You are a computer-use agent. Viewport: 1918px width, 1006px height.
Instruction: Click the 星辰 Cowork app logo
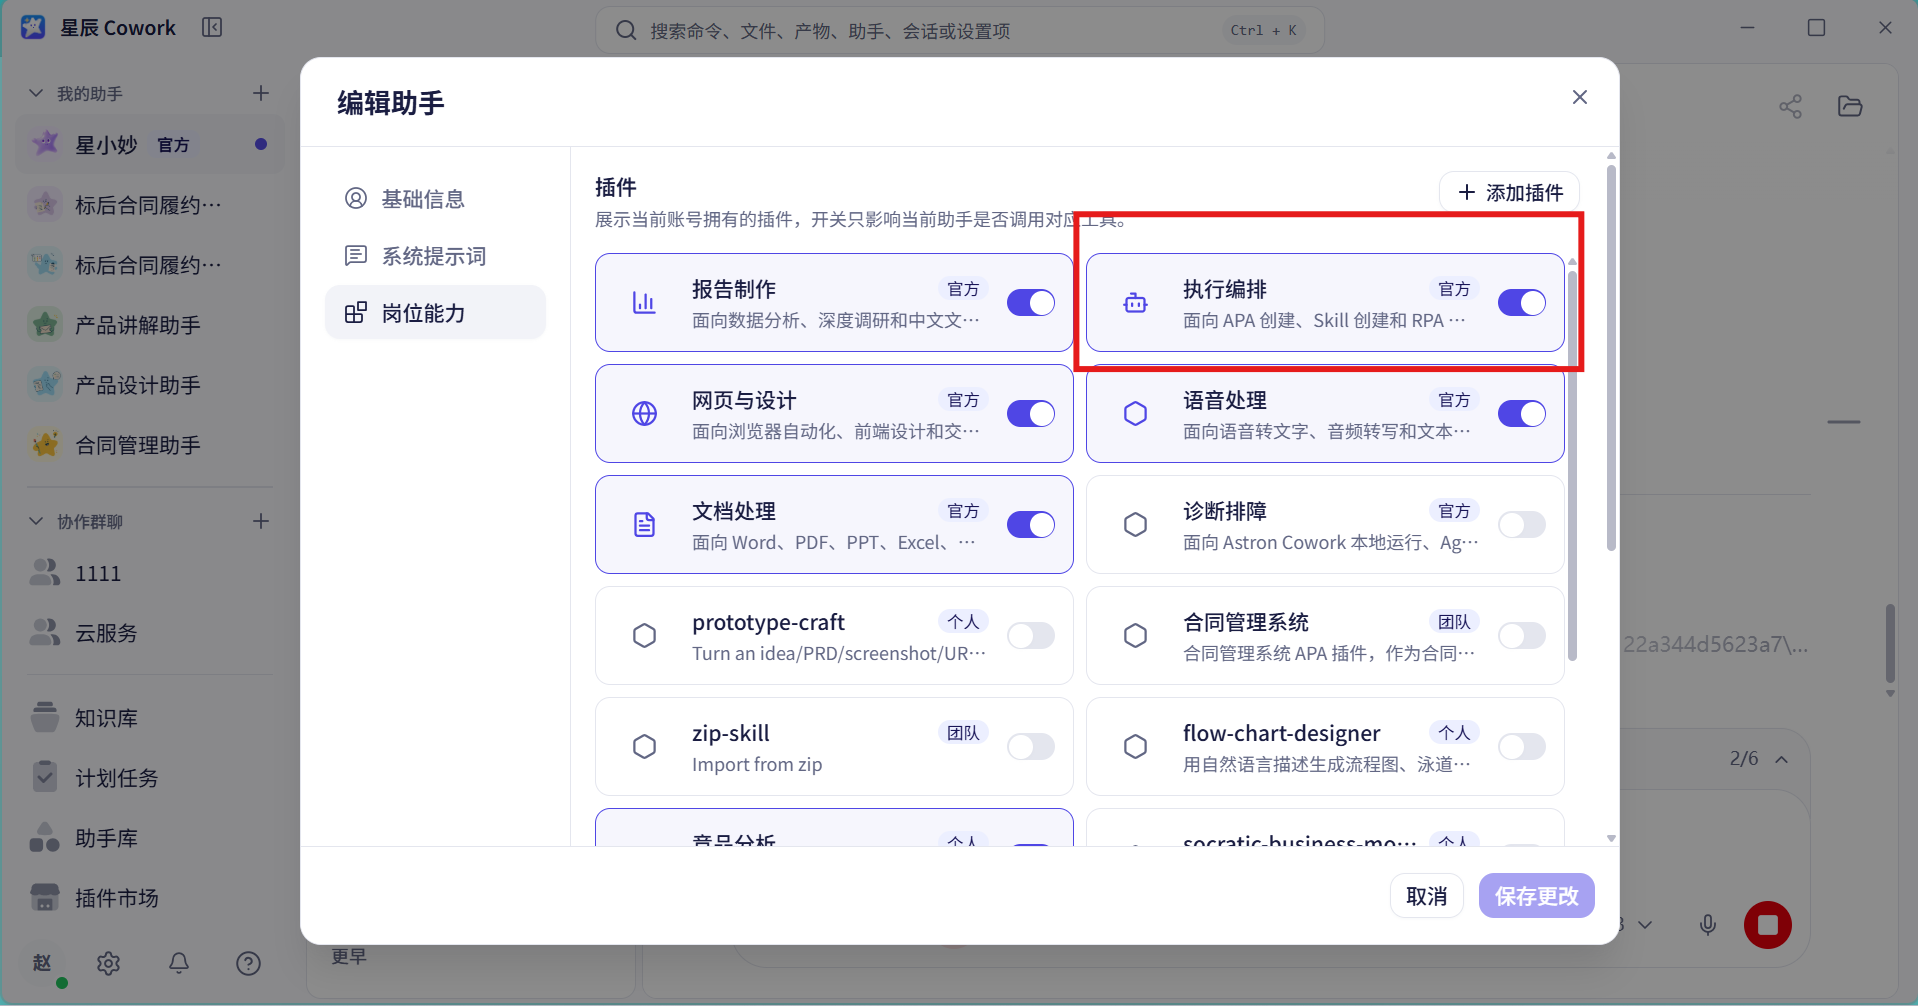(33, 27)
